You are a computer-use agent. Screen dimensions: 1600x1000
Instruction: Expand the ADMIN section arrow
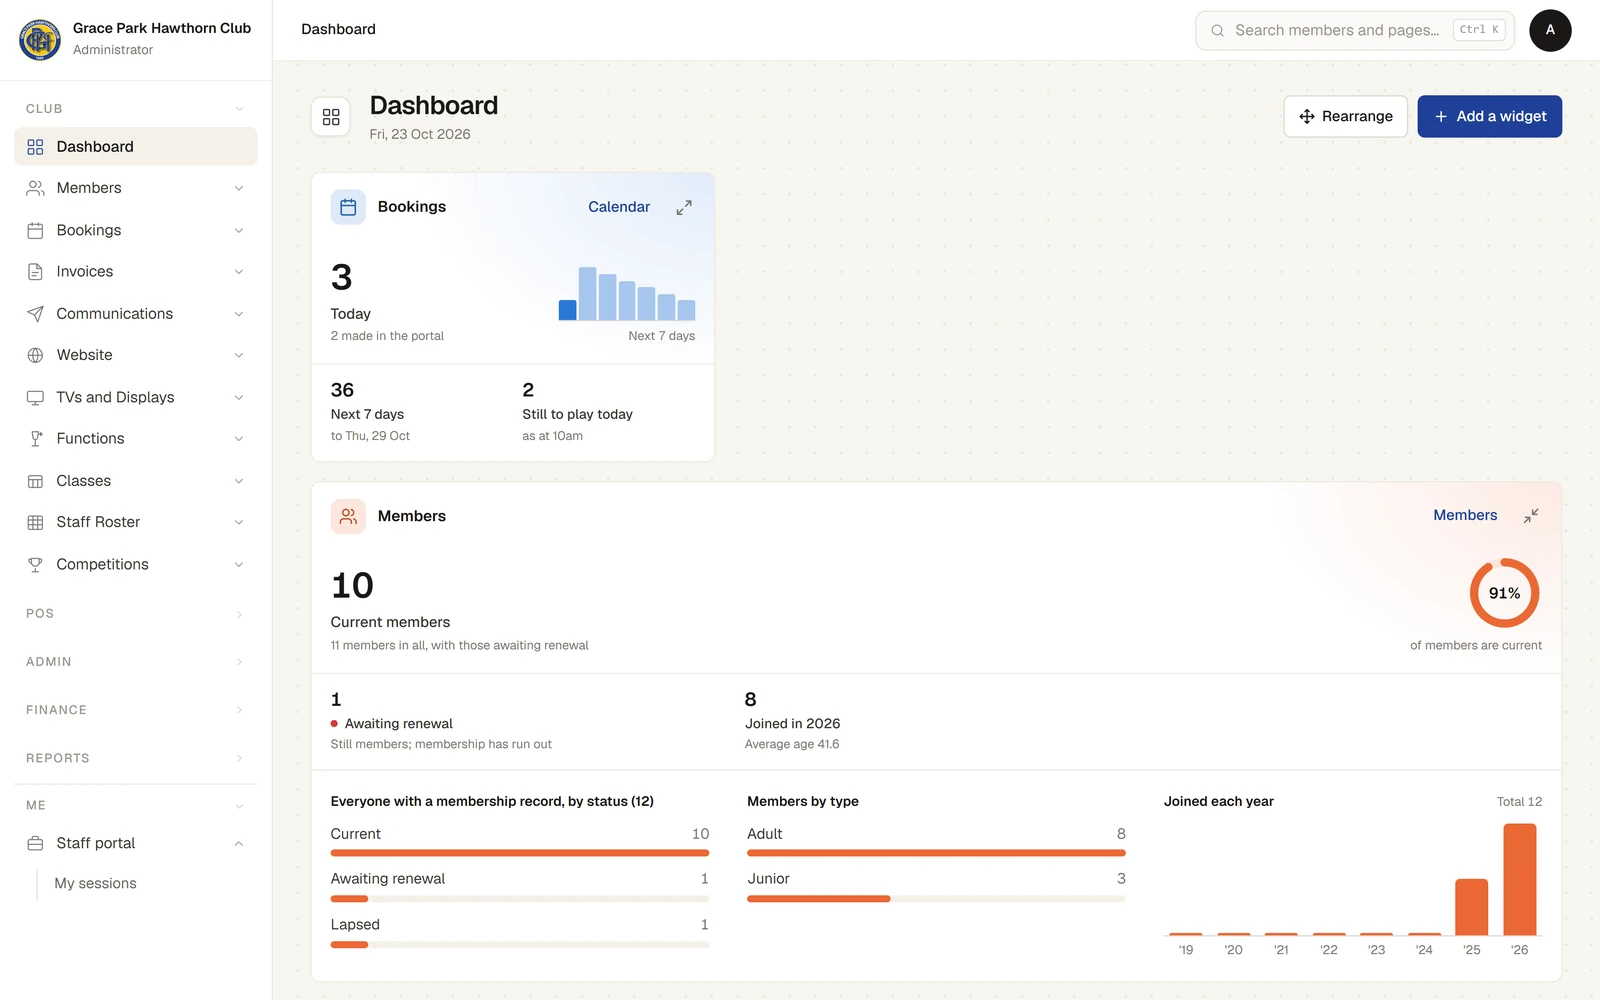(x=239, y=662)
